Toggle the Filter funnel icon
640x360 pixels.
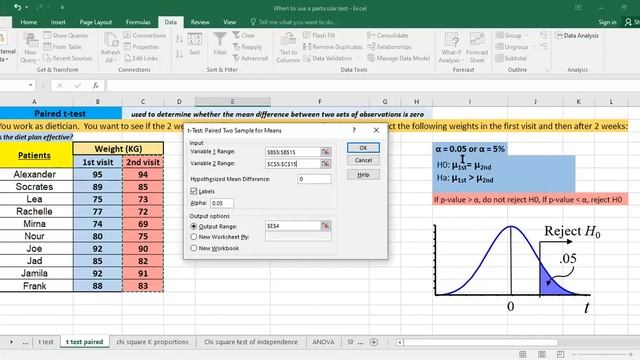[x=220, y=40]
